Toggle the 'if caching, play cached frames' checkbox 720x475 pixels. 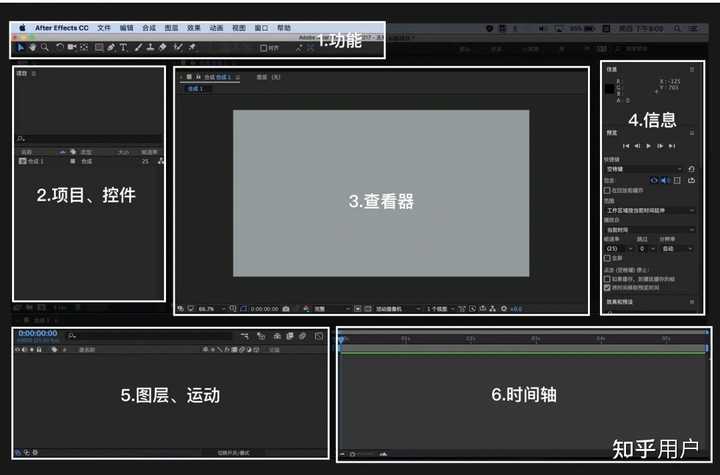(x=607, y=279)
